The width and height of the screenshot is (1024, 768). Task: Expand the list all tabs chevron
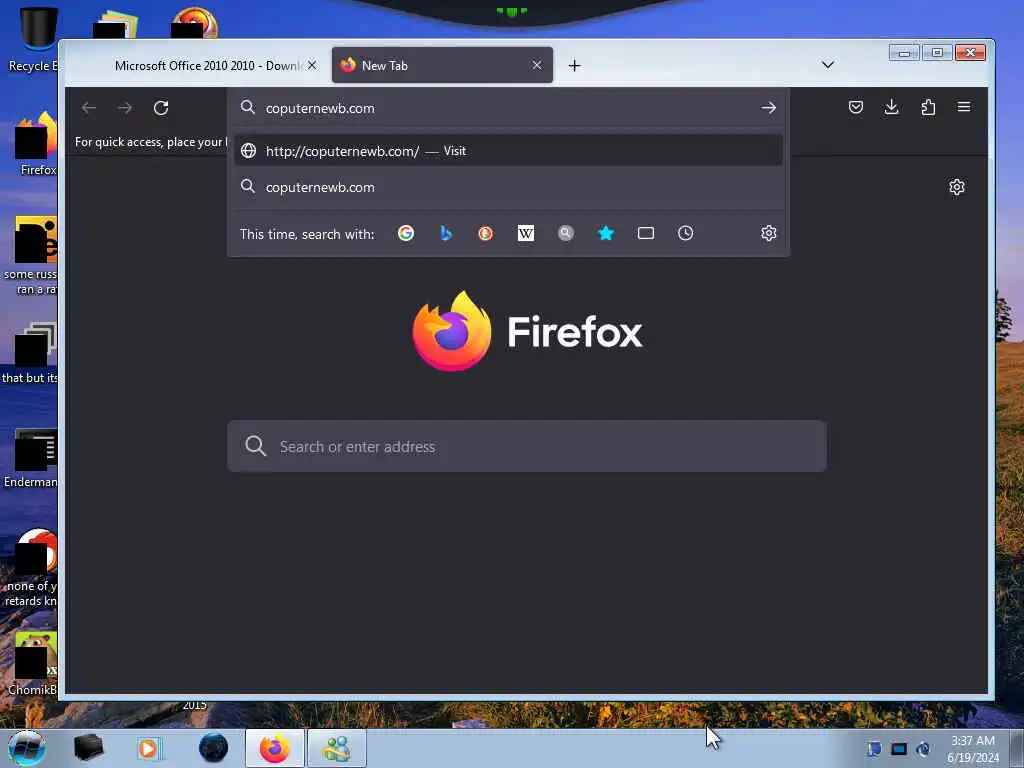click(827, 65)
